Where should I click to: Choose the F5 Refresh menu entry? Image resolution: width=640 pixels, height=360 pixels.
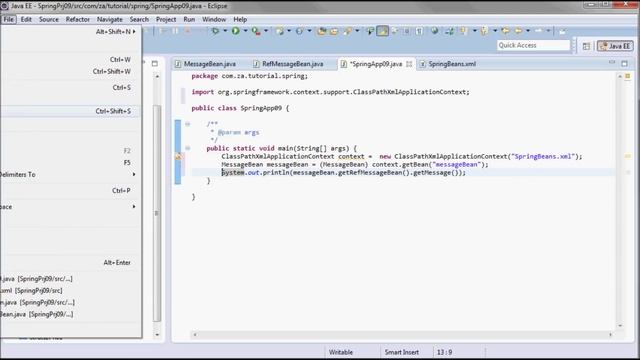(x=71, y=162)
